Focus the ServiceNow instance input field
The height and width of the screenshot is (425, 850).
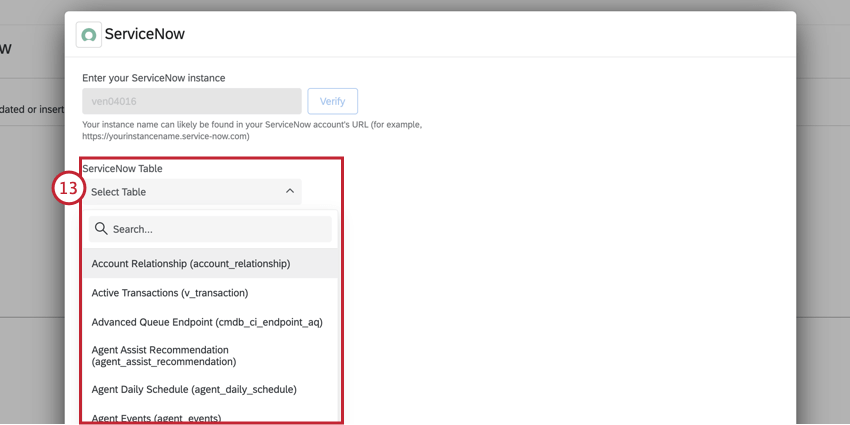[x=192, y=101]
